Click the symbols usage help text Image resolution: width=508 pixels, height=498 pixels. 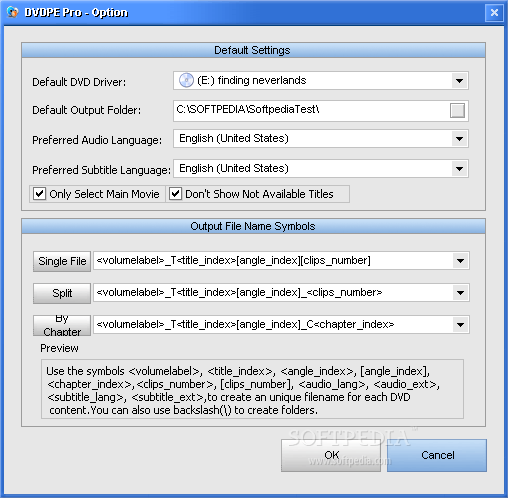coord(243,390)
